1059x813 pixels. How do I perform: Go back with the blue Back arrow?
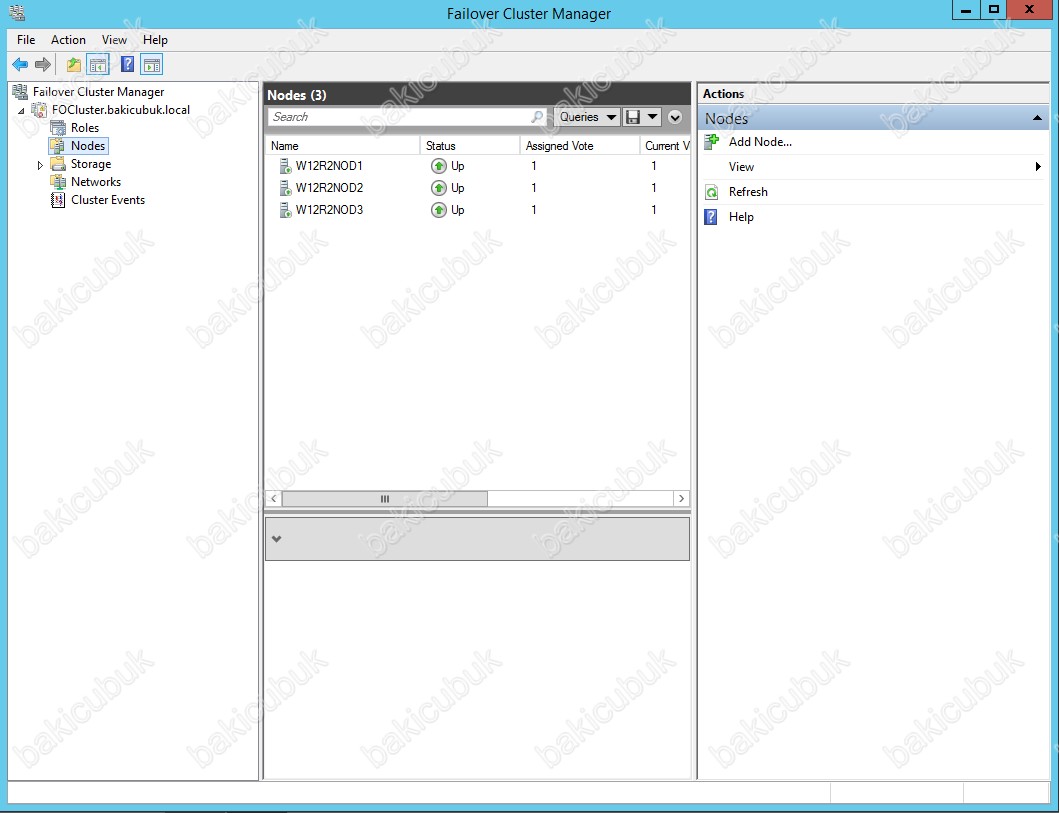(x=20, y=65)
